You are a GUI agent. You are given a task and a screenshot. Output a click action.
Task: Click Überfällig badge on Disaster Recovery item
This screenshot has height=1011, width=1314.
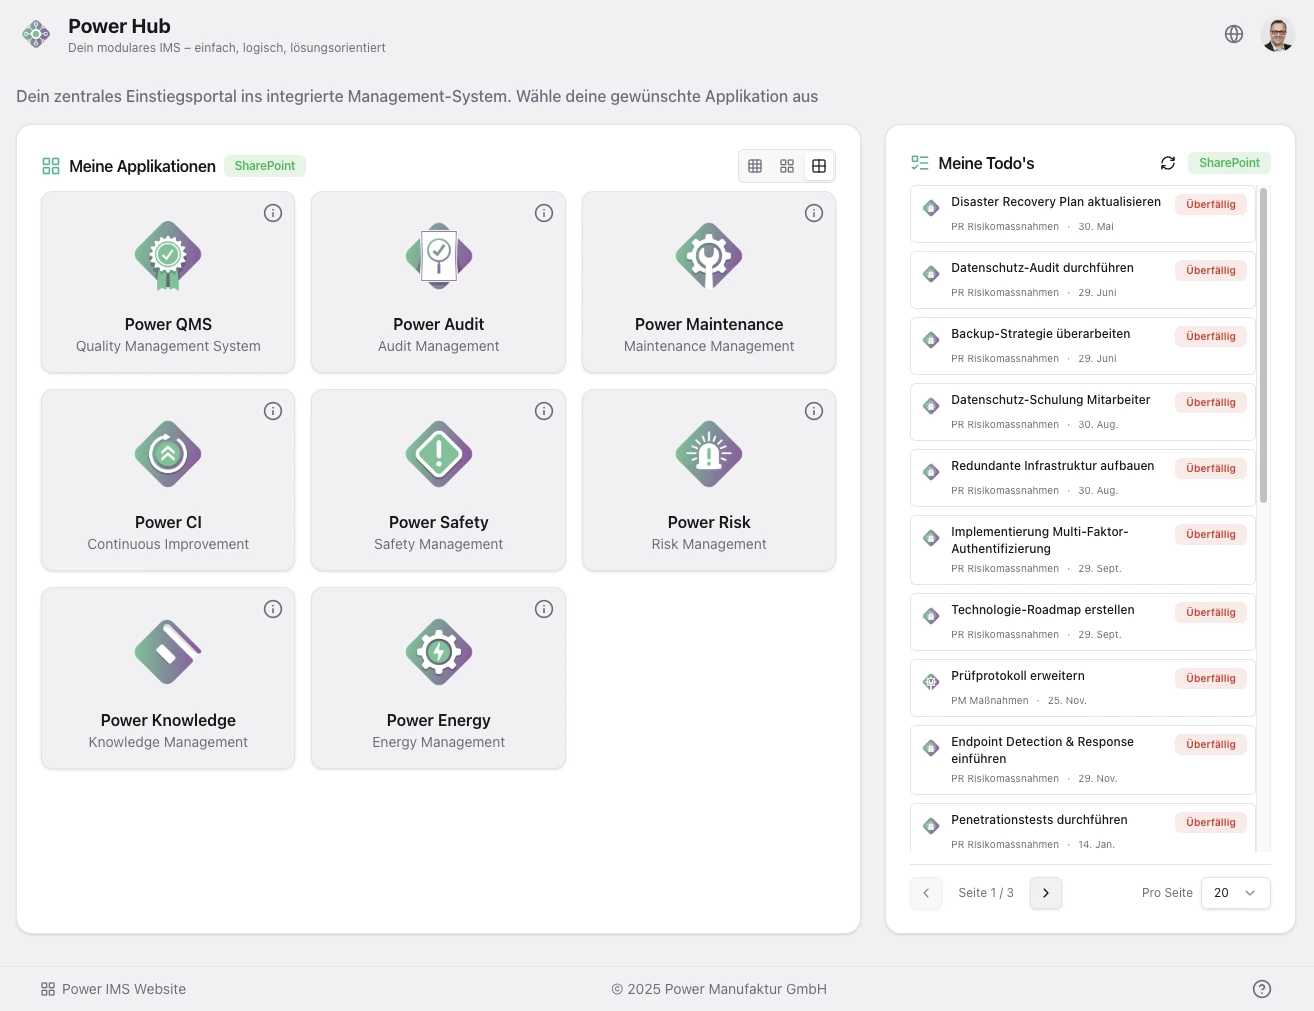(x=1211, y=204)
